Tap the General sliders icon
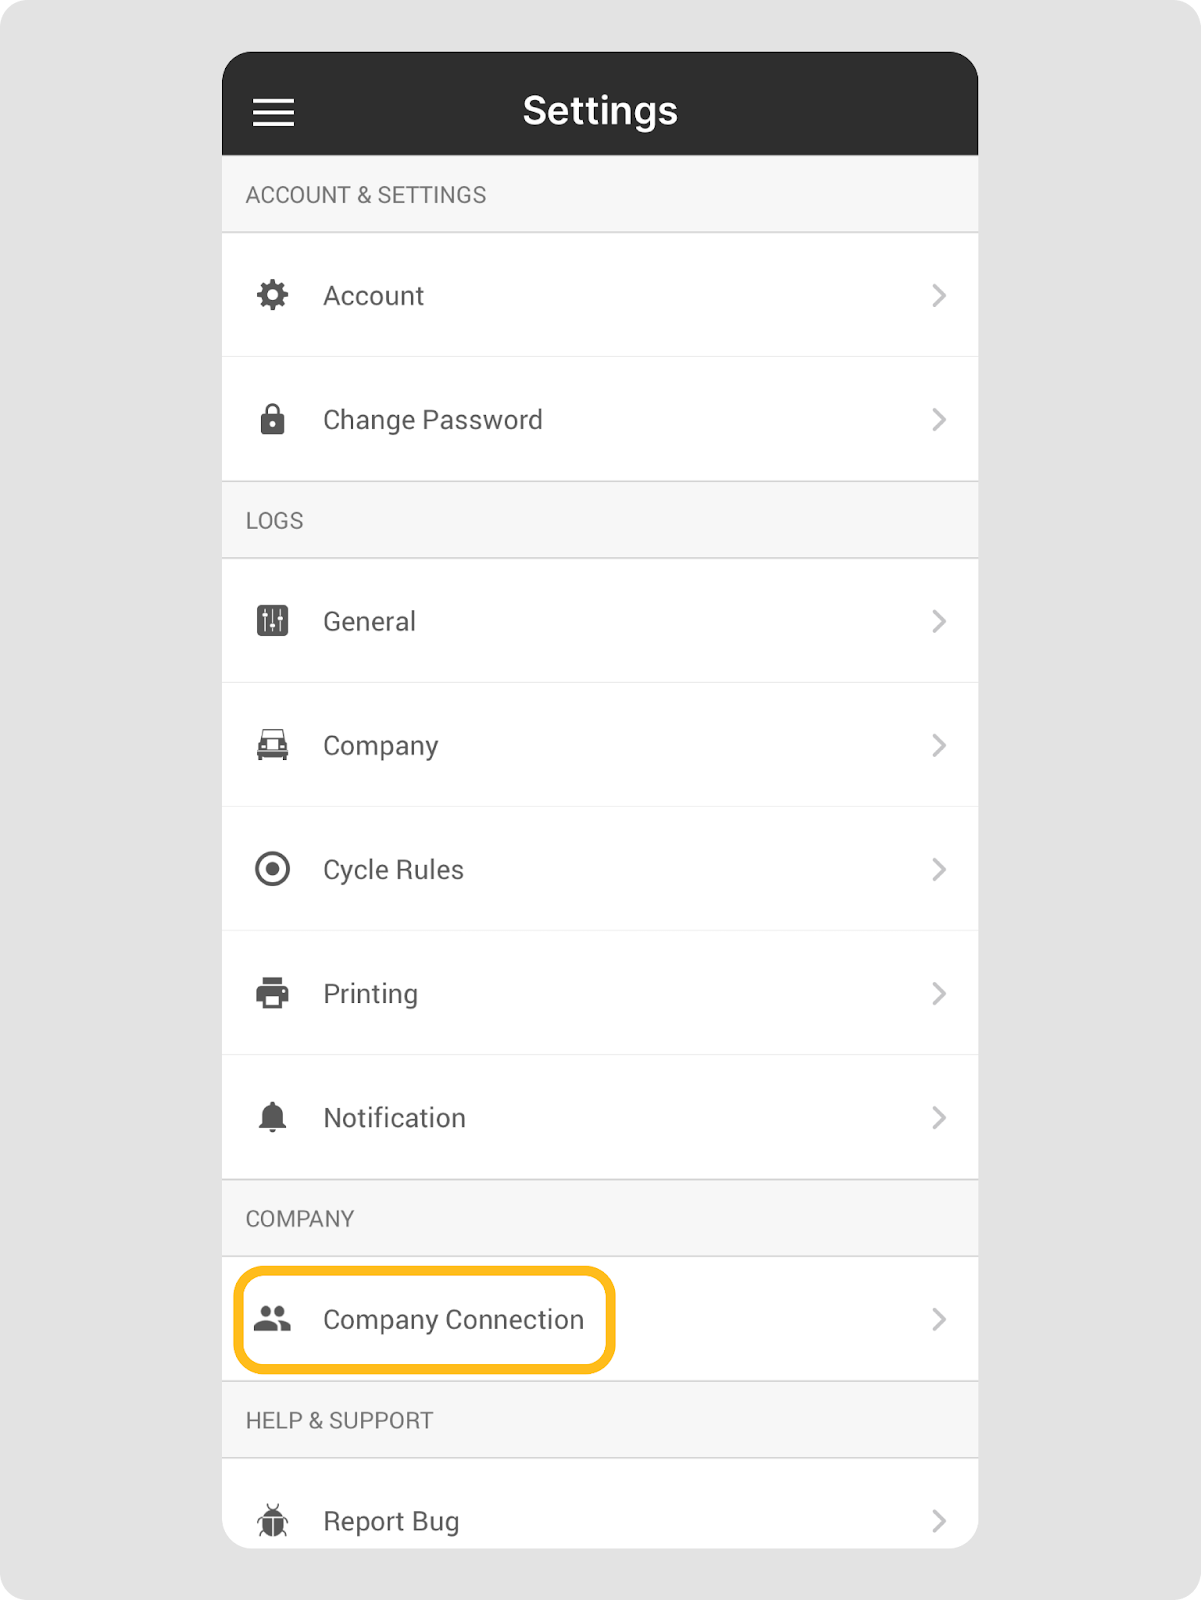This screenshot has width=1201, height=1600. (272, 621)
